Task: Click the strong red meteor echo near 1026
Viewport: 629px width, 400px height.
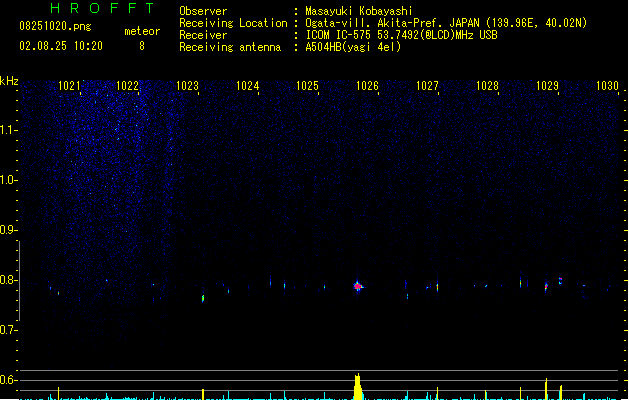Action: click(x=358, y=286)
